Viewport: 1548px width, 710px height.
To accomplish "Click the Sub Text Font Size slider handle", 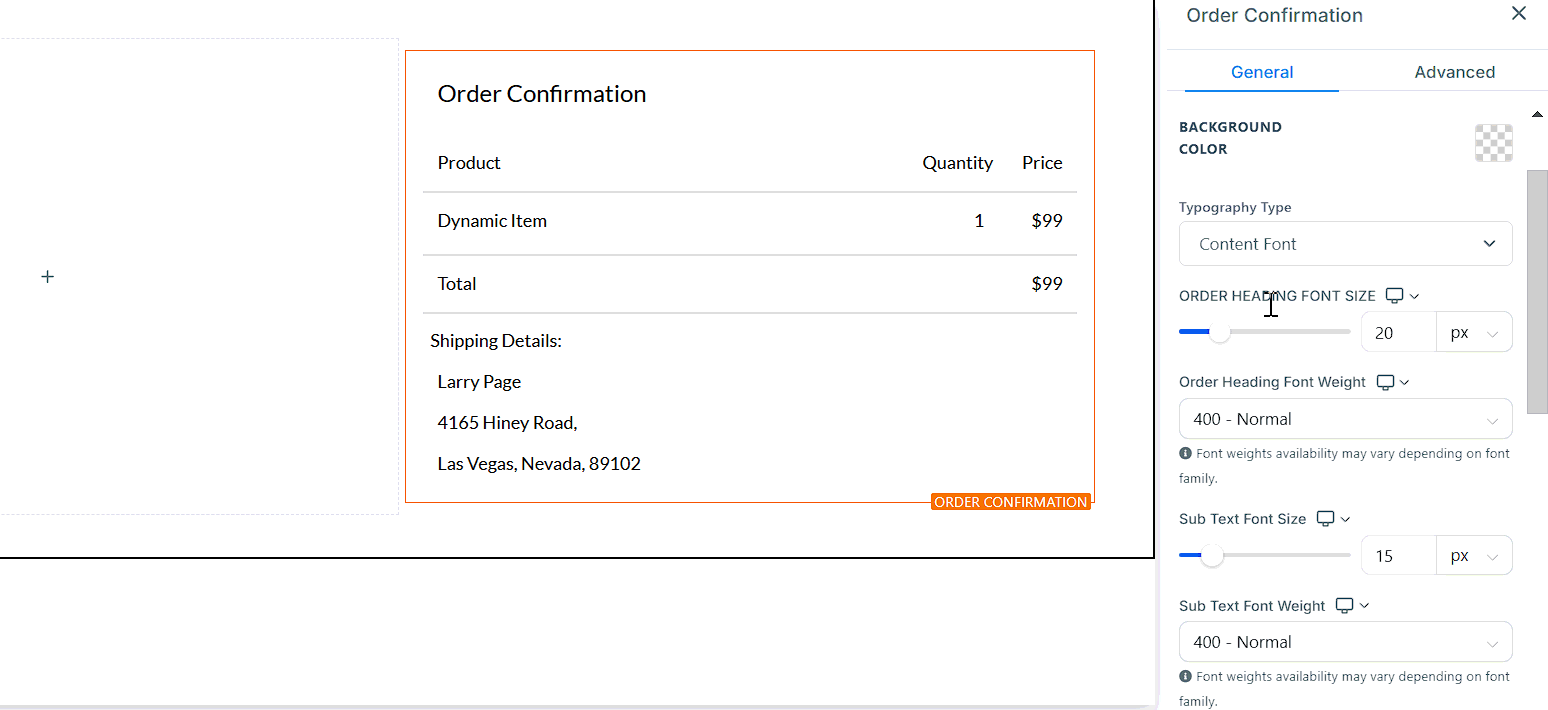I will pos(1212,556).
